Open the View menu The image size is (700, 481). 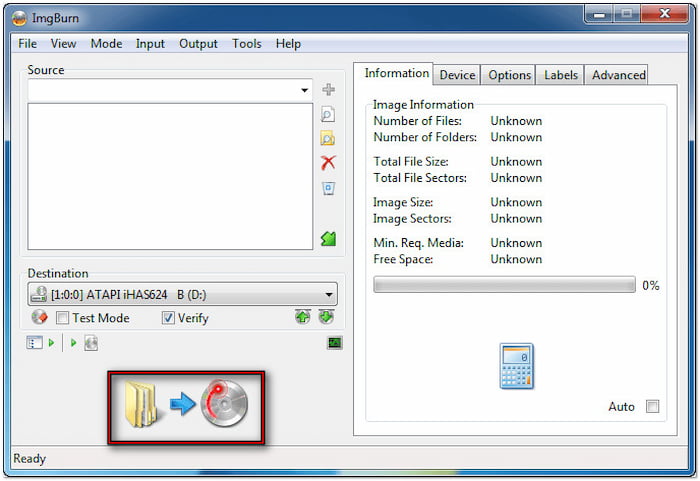pos(63,44)
